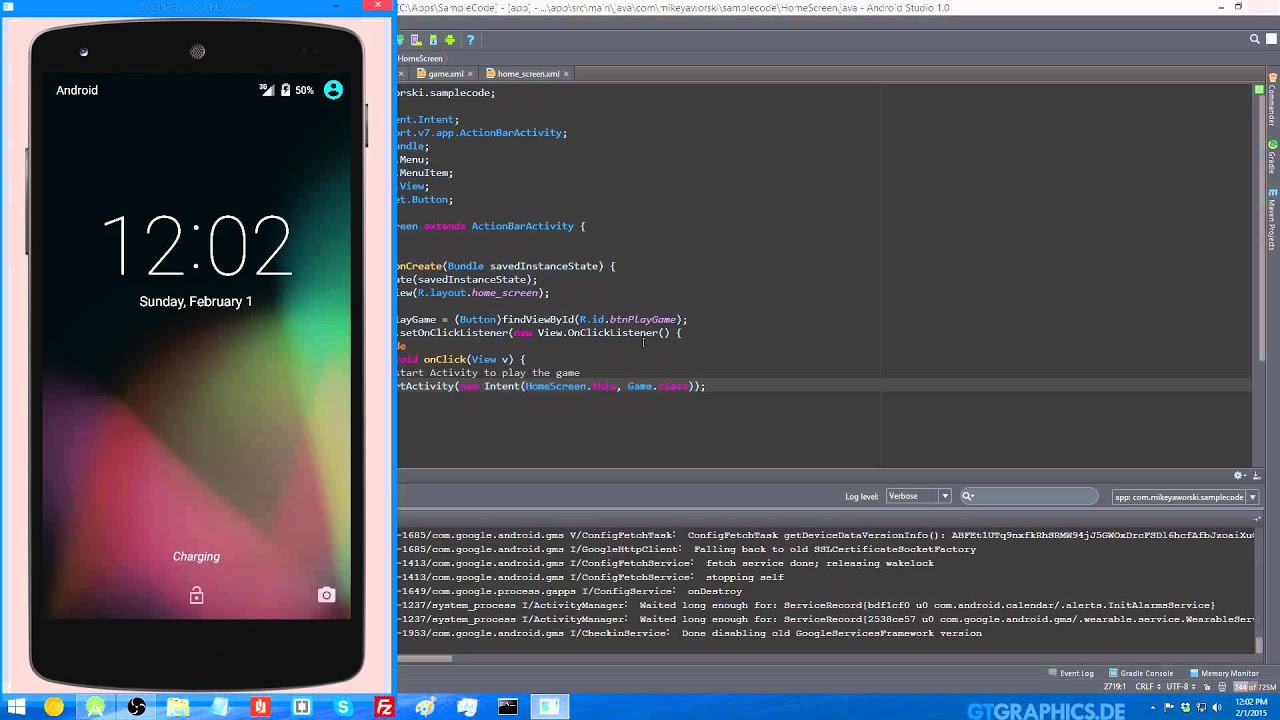Click the 'Charging' text on emulator
1280x720 pixels.
click(x=196, y=556)
